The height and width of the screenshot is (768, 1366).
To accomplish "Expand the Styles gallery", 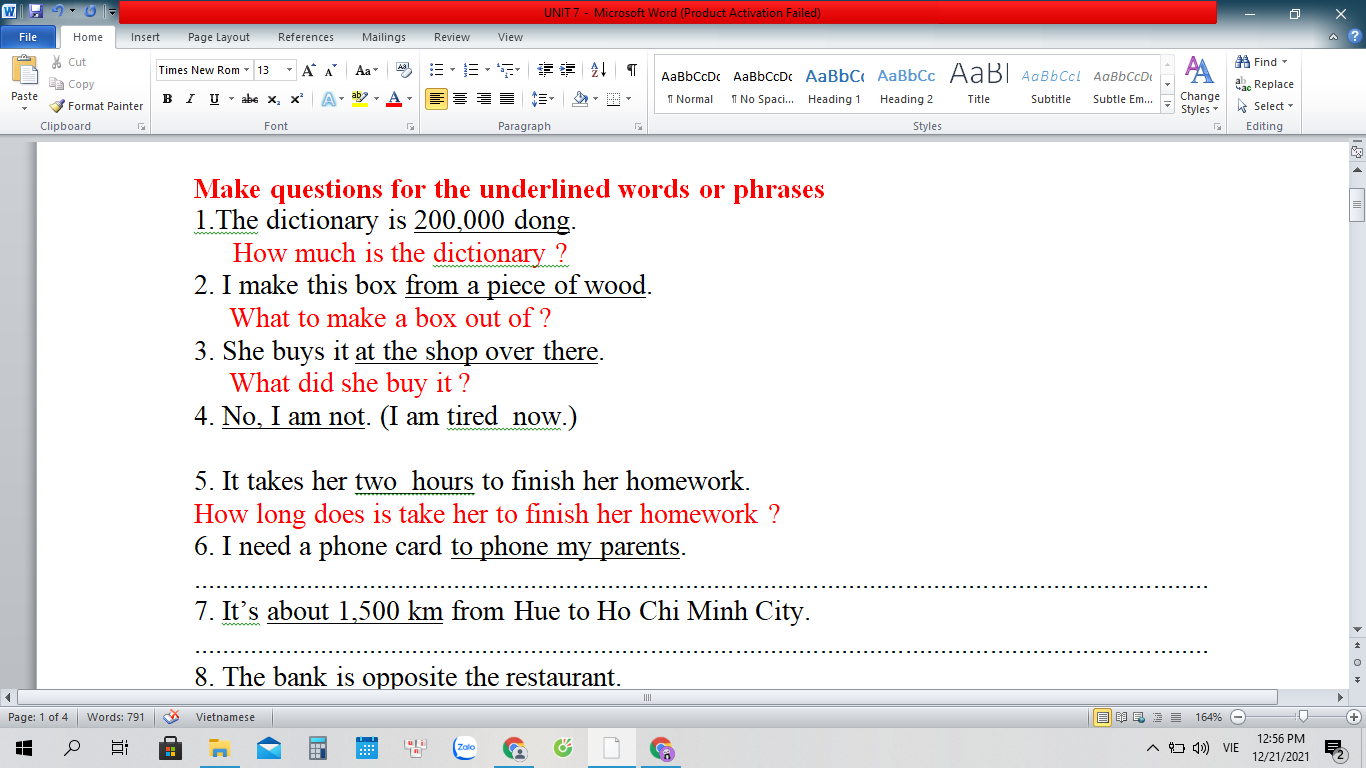I will tap(1167, 101).
